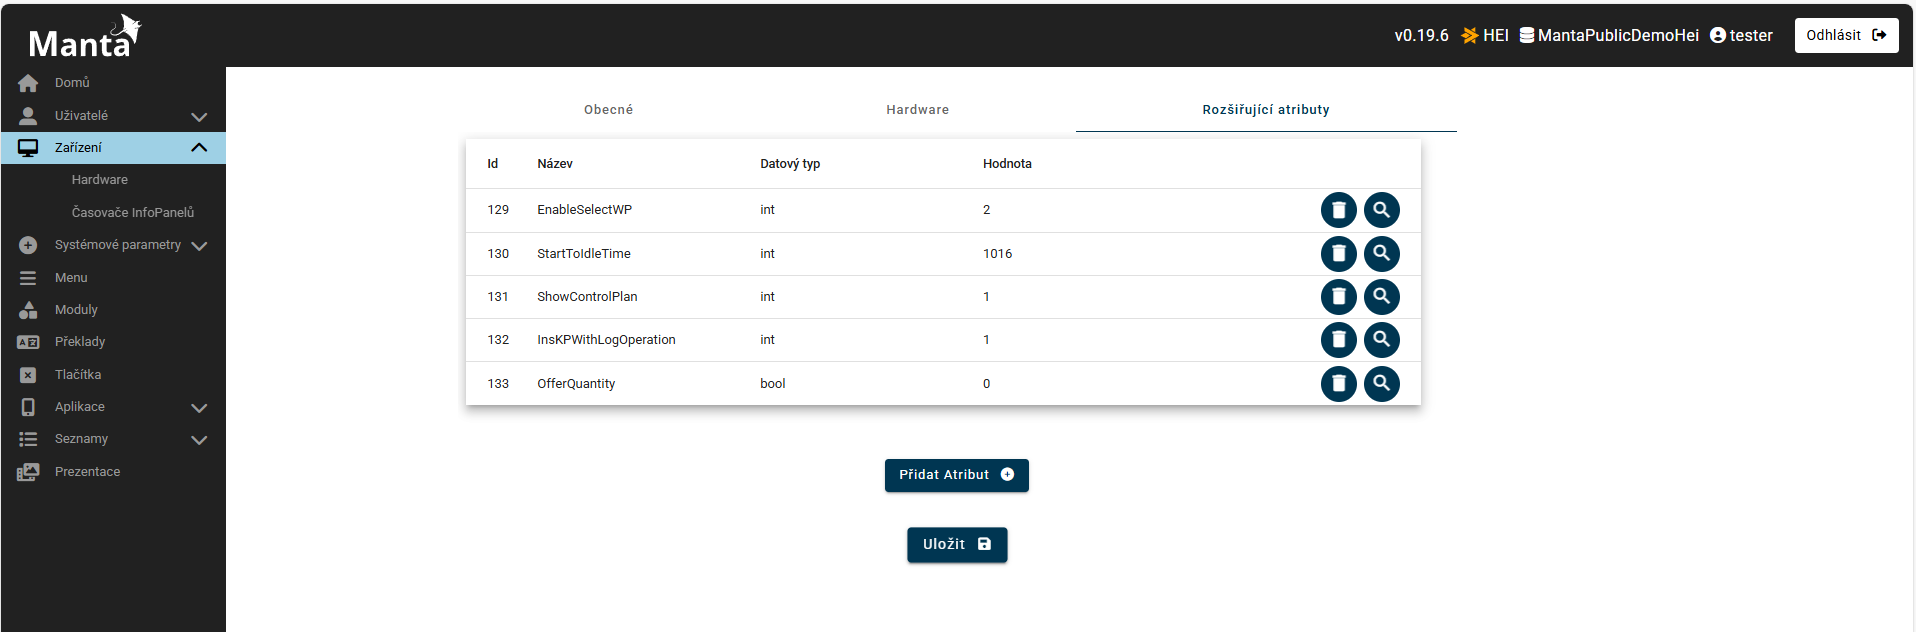The width and height of the screenshot is (1916, 632).
Task: Click the Manta logo
Action: tap(84, 38)
